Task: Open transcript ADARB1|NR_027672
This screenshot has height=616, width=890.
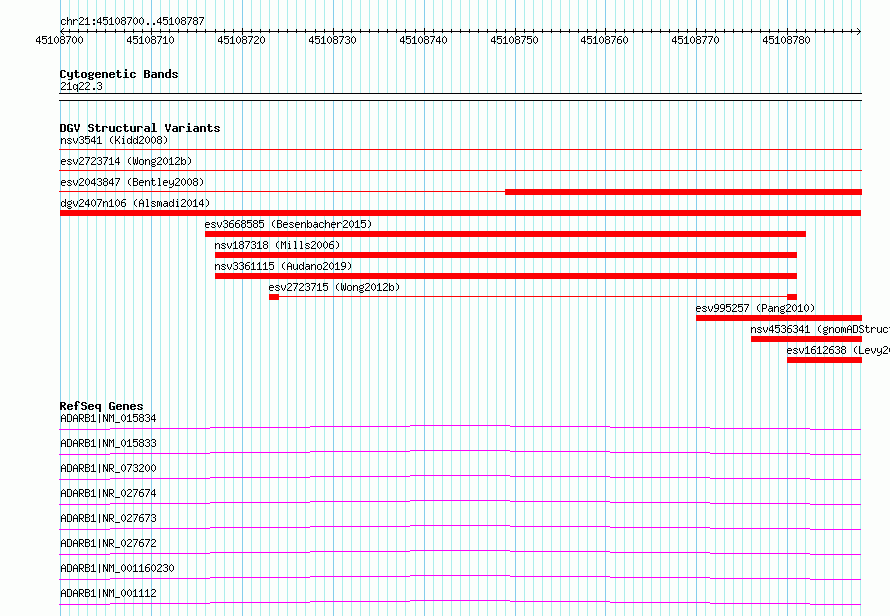Action: (108, 543)
